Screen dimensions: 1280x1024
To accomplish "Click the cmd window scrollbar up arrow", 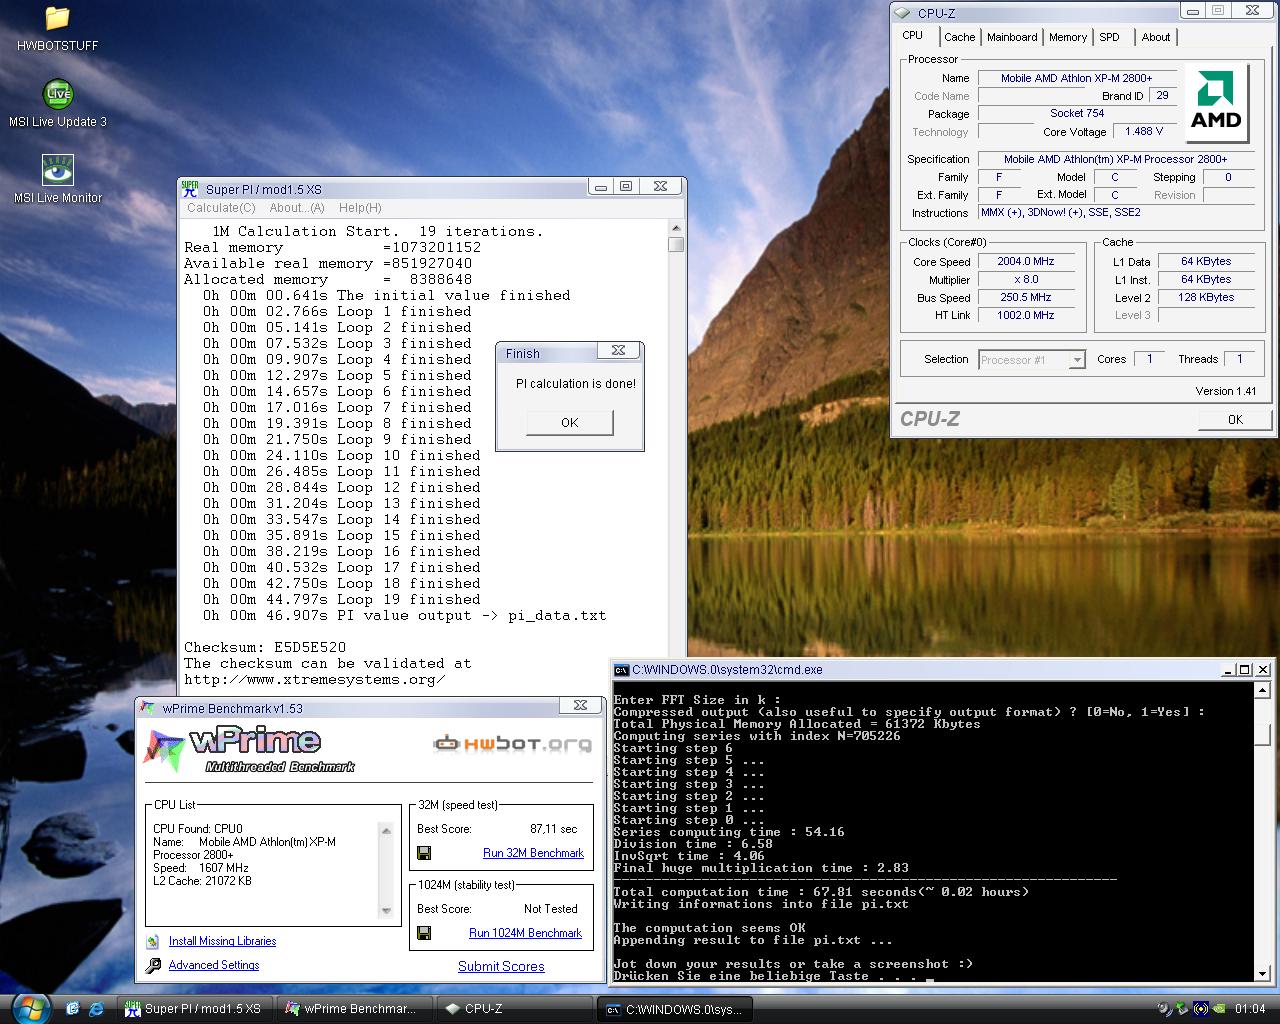I will [1263, 691].
